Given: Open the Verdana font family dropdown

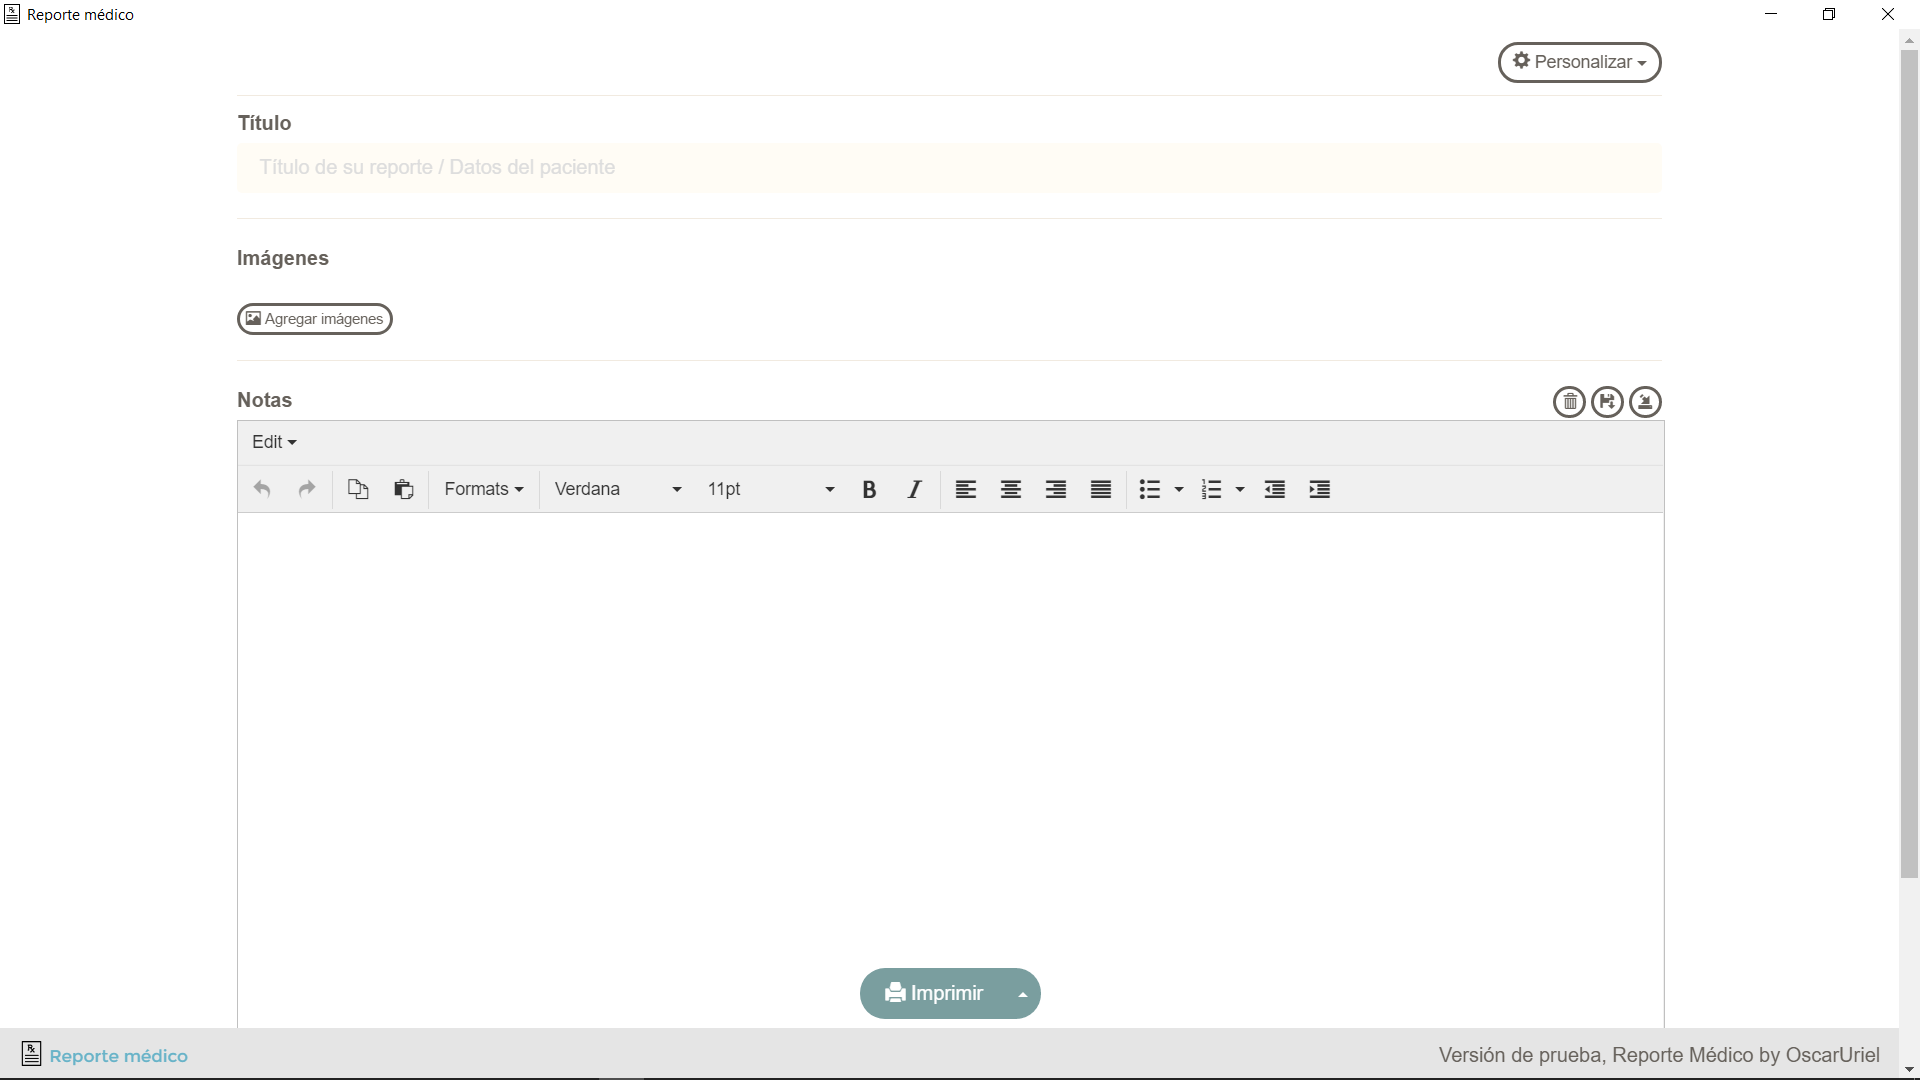Looking at the screenshot, I should pyautogui.click(x=617, y=489).
